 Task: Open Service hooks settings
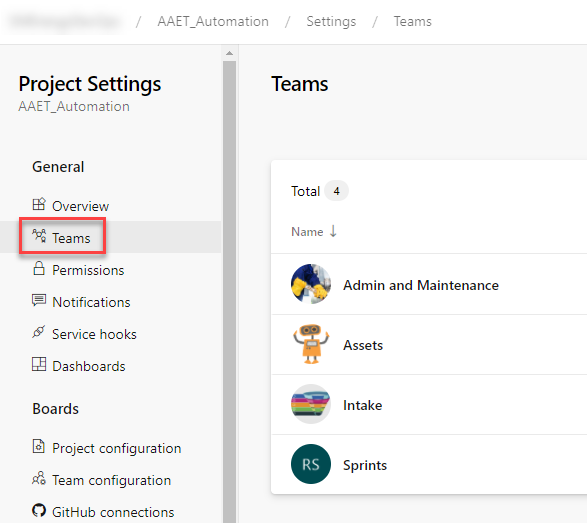pos(94,334)
